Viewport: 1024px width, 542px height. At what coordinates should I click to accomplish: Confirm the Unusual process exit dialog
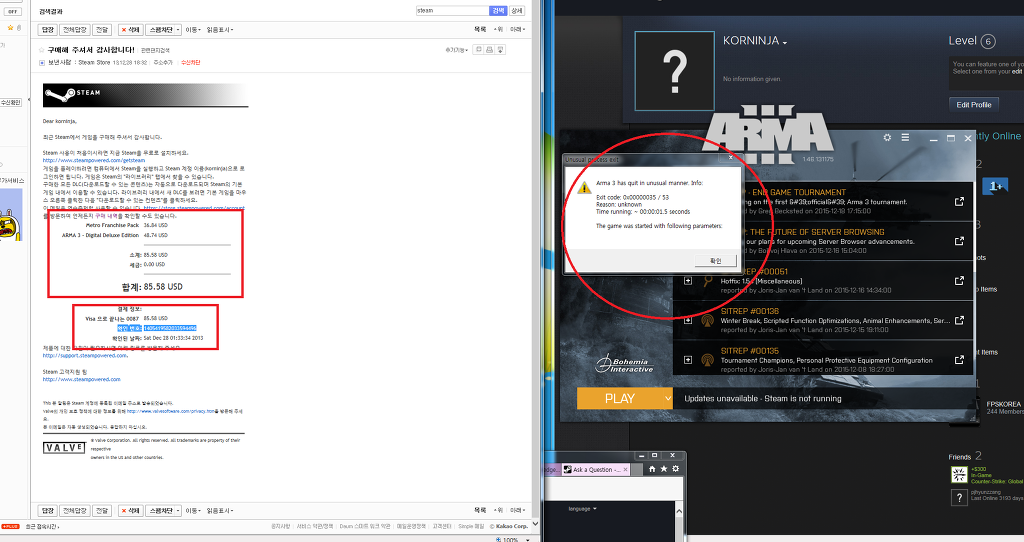coord(716,261)
